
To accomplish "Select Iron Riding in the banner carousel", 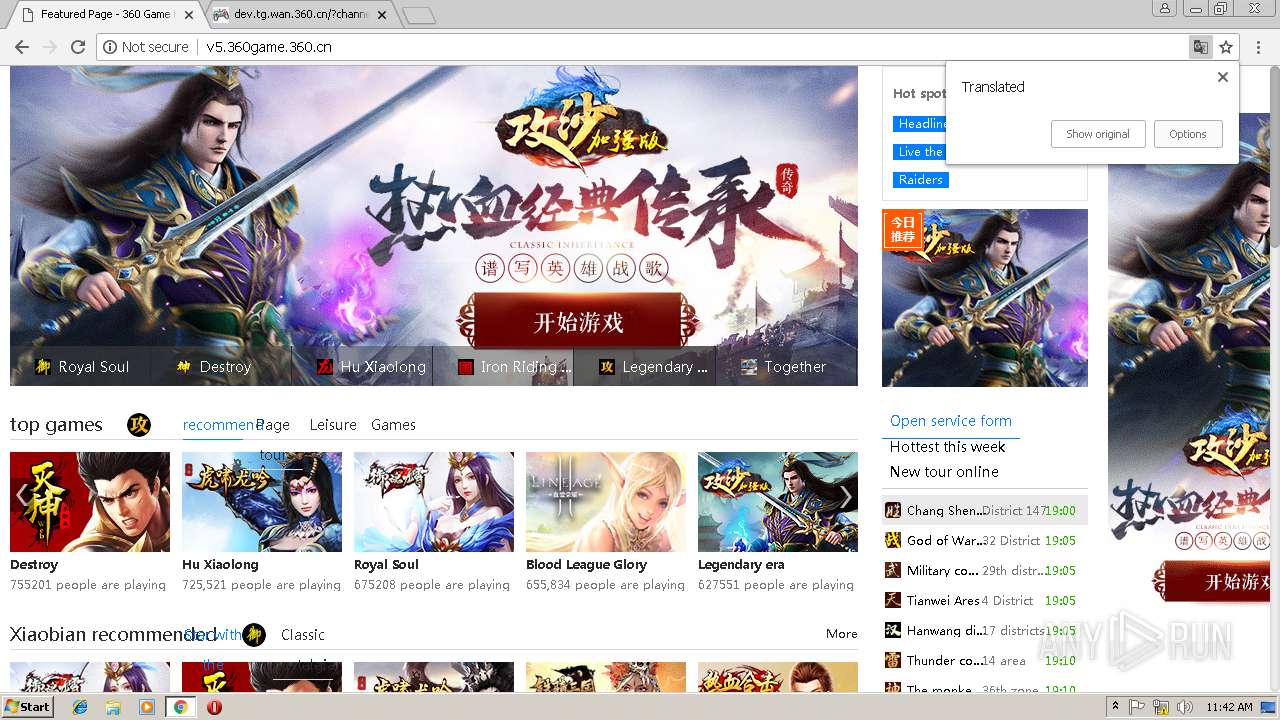I will pyautogui.click(x=504, y=367).
